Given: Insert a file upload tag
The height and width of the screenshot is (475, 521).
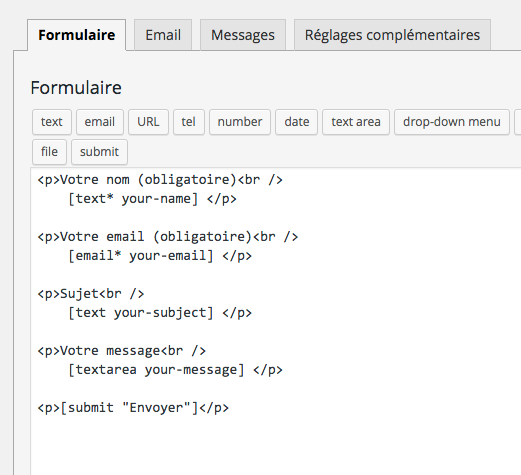Looking at the screenshot, I should pyautogui.click(x=49, y=152).
